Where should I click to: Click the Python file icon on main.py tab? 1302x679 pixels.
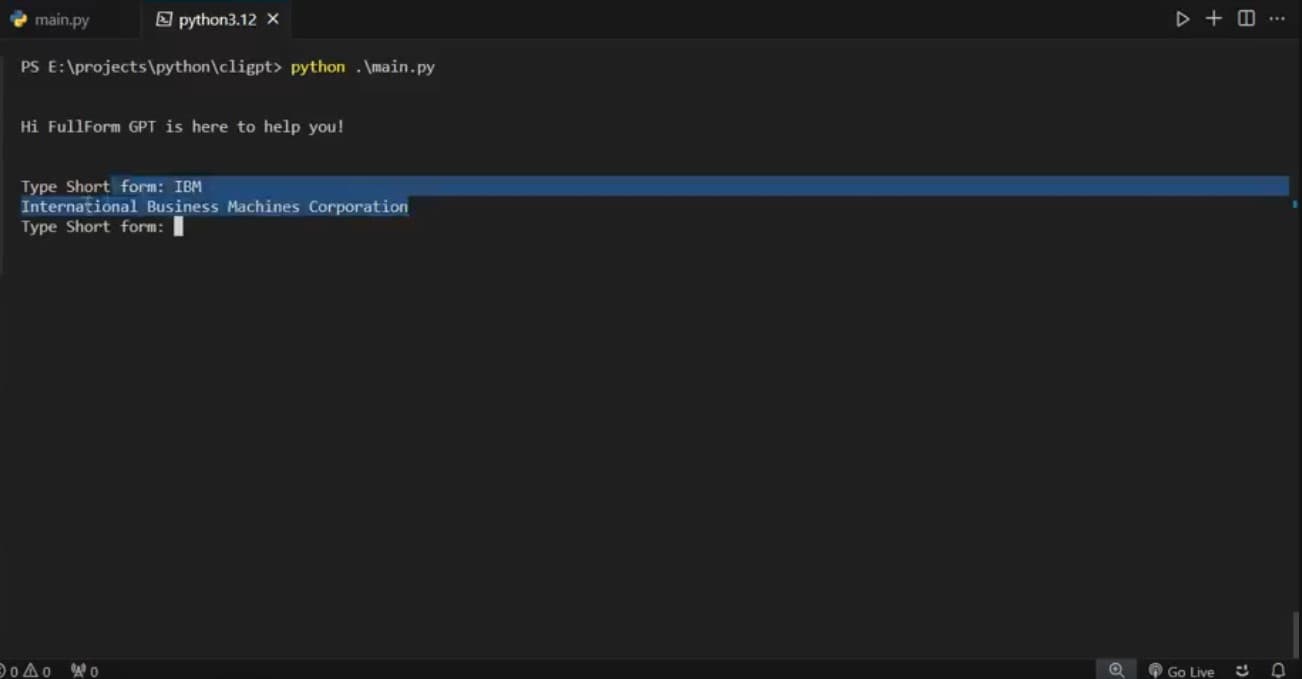19,19
